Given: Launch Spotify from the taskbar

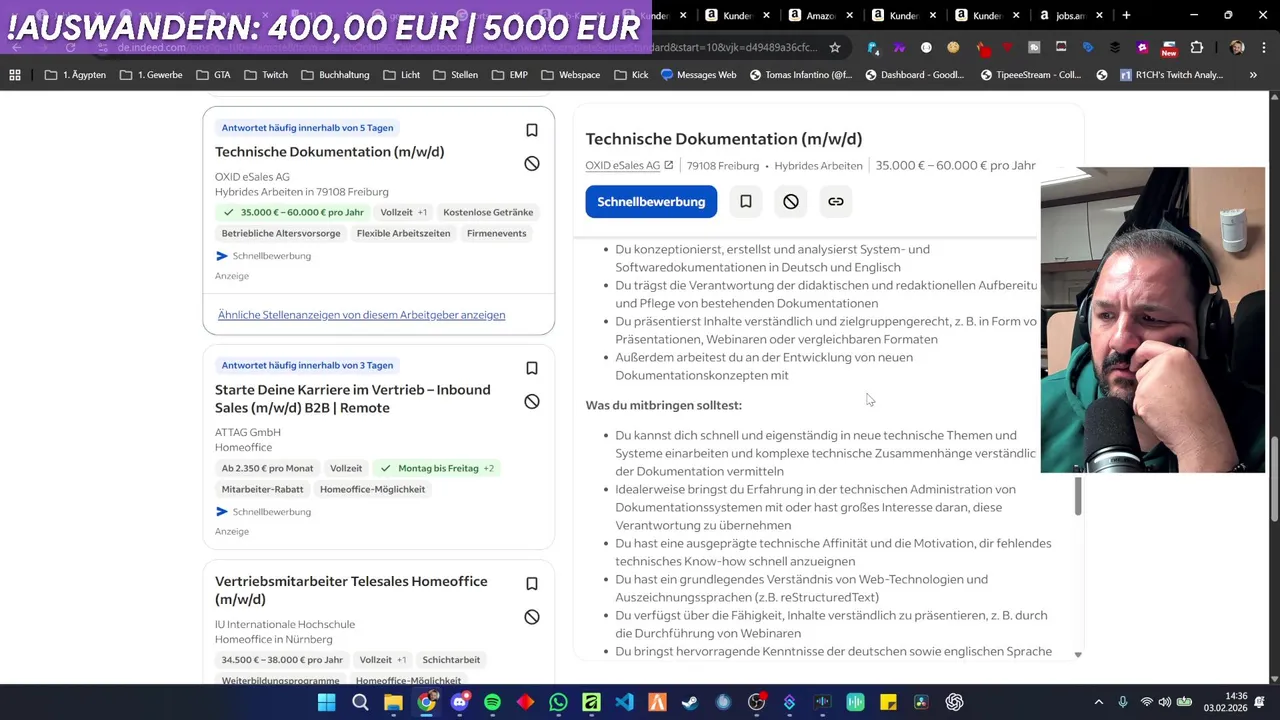Looking at the screenshot, I should pyautogui.click(x=492, y=703).
